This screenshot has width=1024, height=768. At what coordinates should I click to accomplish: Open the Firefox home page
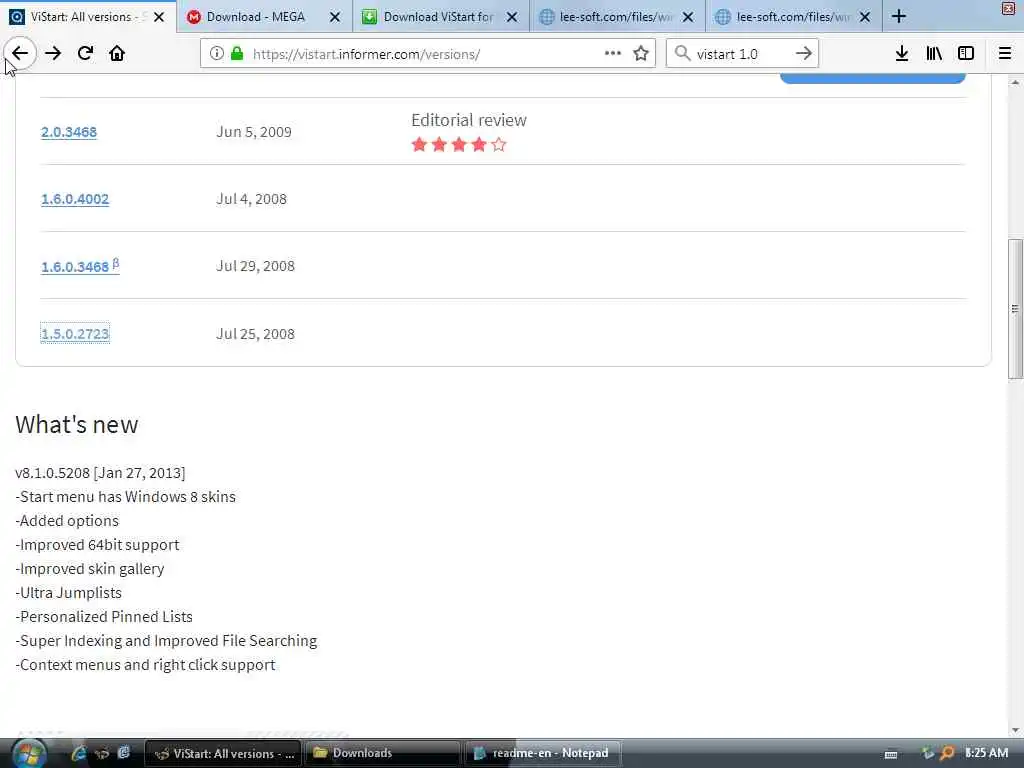click(x=117, y=54)
